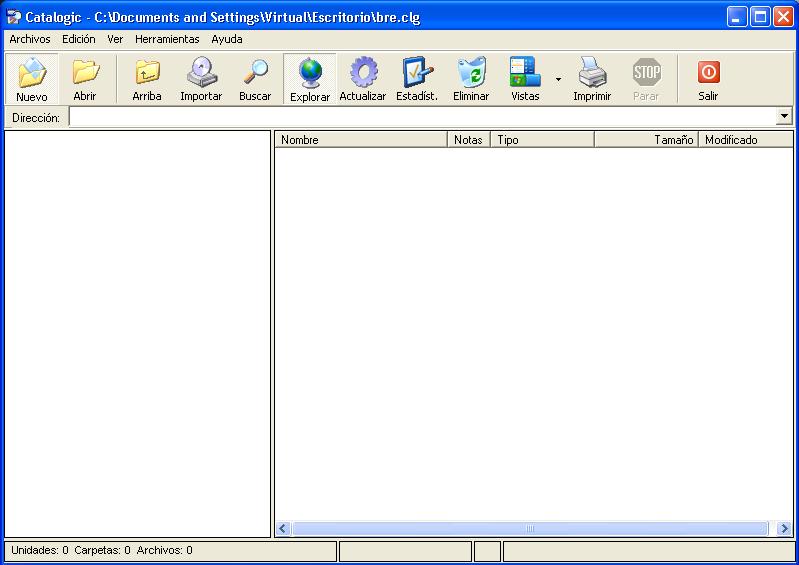Click the Carpetas: 0 status text
The height and width of the screenshot is (565, 799).
pos(102,550)
